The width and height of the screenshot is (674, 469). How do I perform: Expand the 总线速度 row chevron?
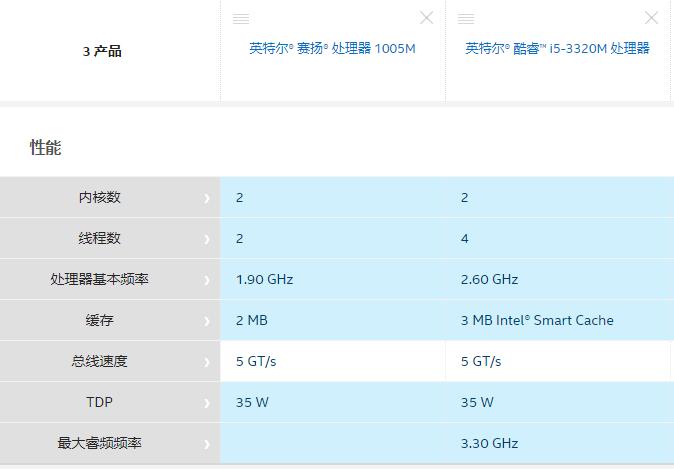tap(207, 362)
